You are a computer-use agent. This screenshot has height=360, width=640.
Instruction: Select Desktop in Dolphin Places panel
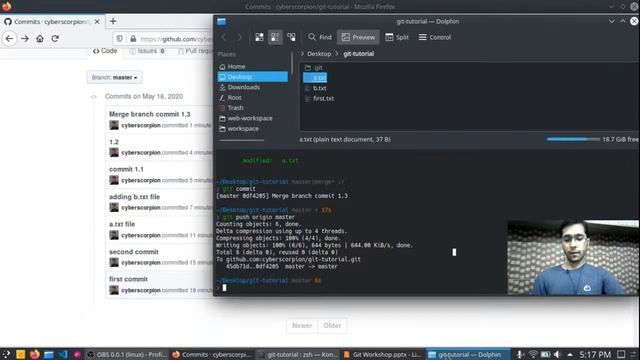(x=253, y=77)
